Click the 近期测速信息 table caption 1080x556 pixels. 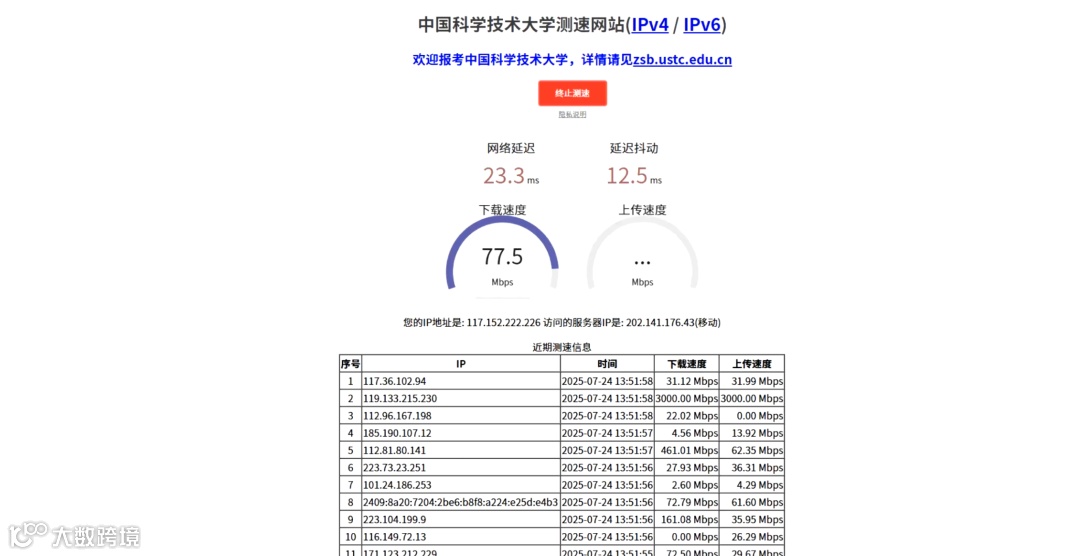[562, 347]
